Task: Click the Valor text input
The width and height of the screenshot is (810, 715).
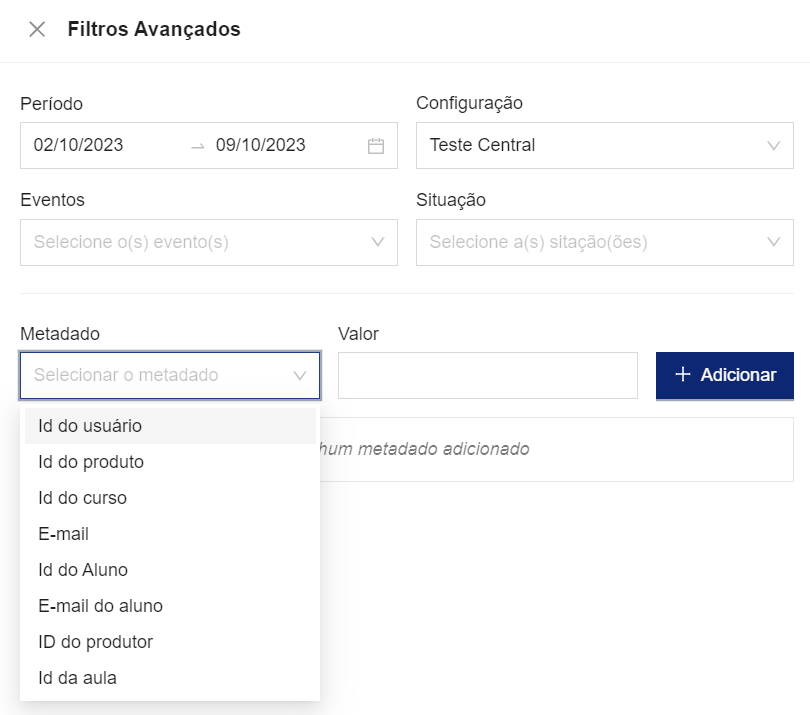Action: (x=487, y=376)
